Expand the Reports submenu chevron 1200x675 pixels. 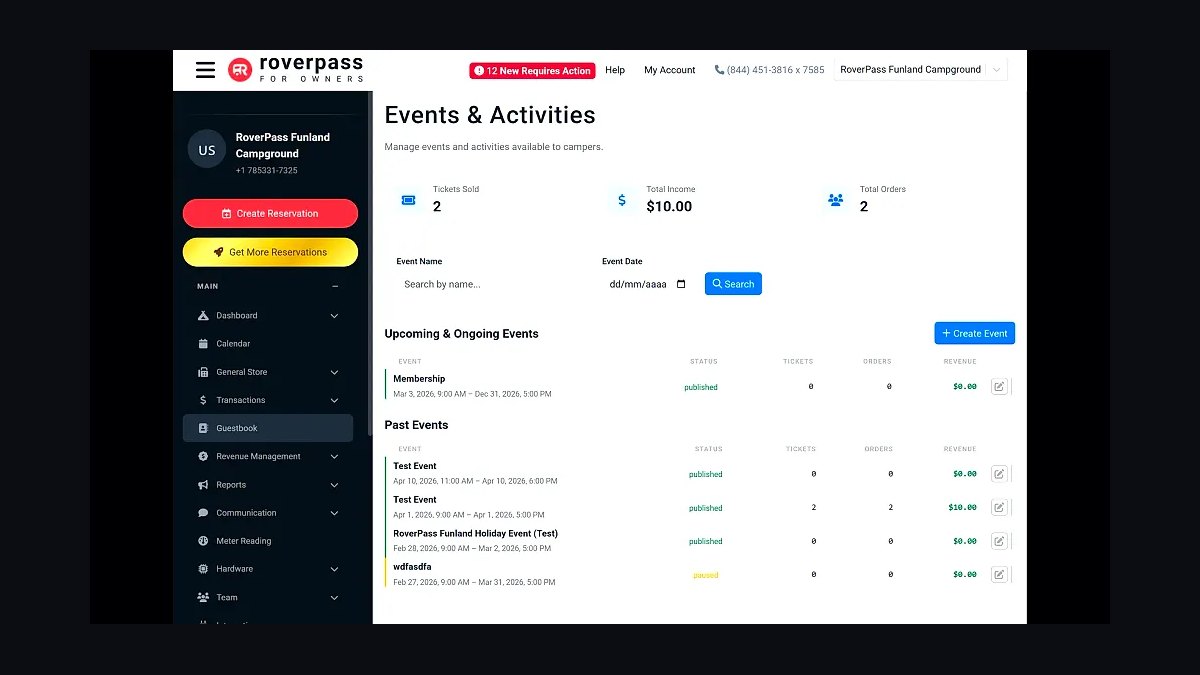334,485
